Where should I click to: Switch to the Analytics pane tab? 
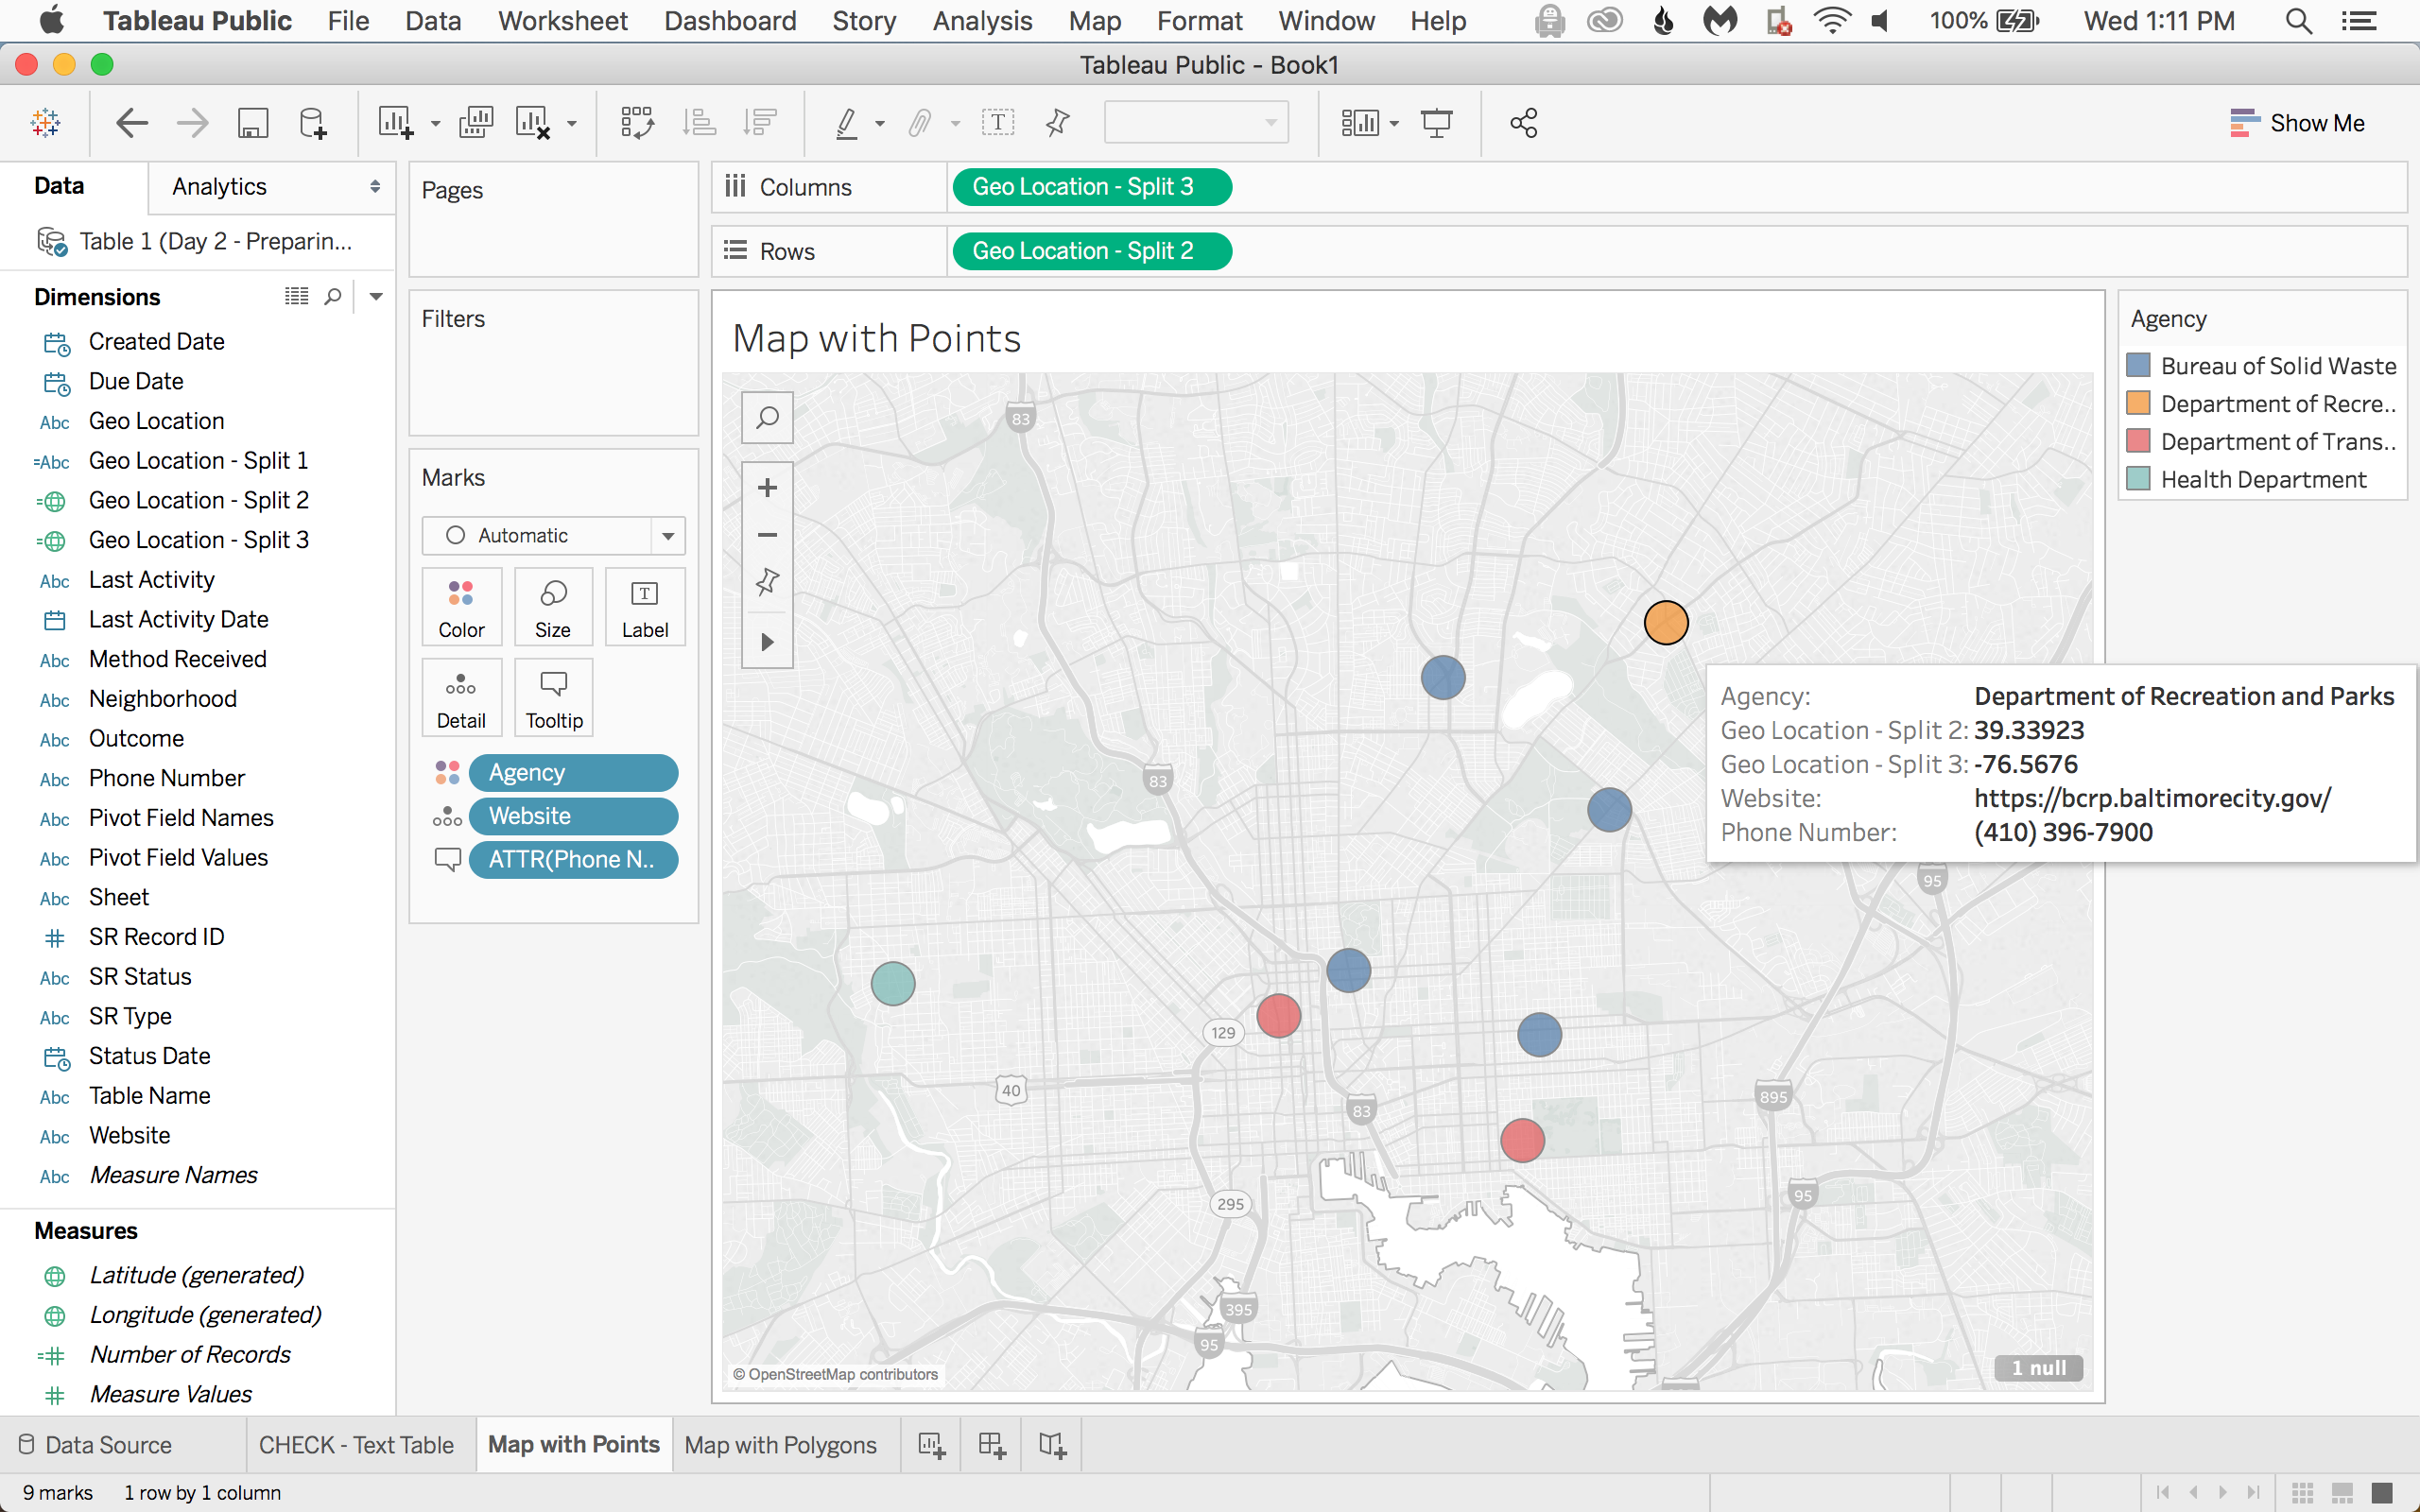[x=219, y=187]
